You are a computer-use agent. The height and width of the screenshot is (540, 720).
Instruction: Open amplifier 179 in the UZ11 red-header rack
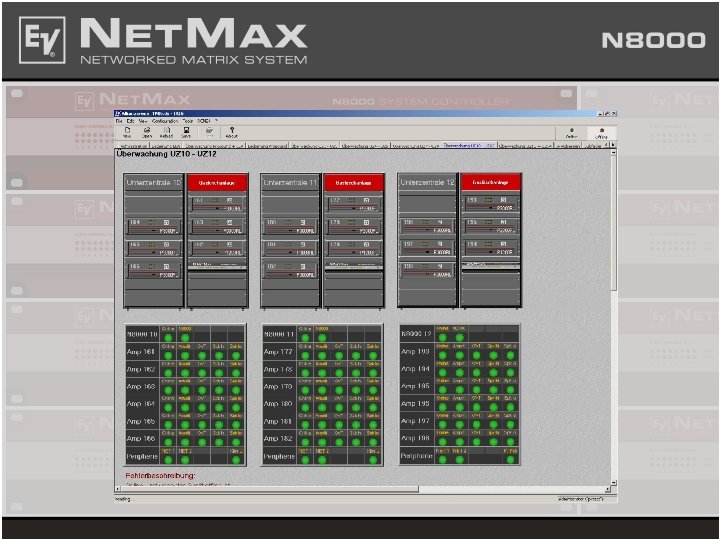(354, 226)
